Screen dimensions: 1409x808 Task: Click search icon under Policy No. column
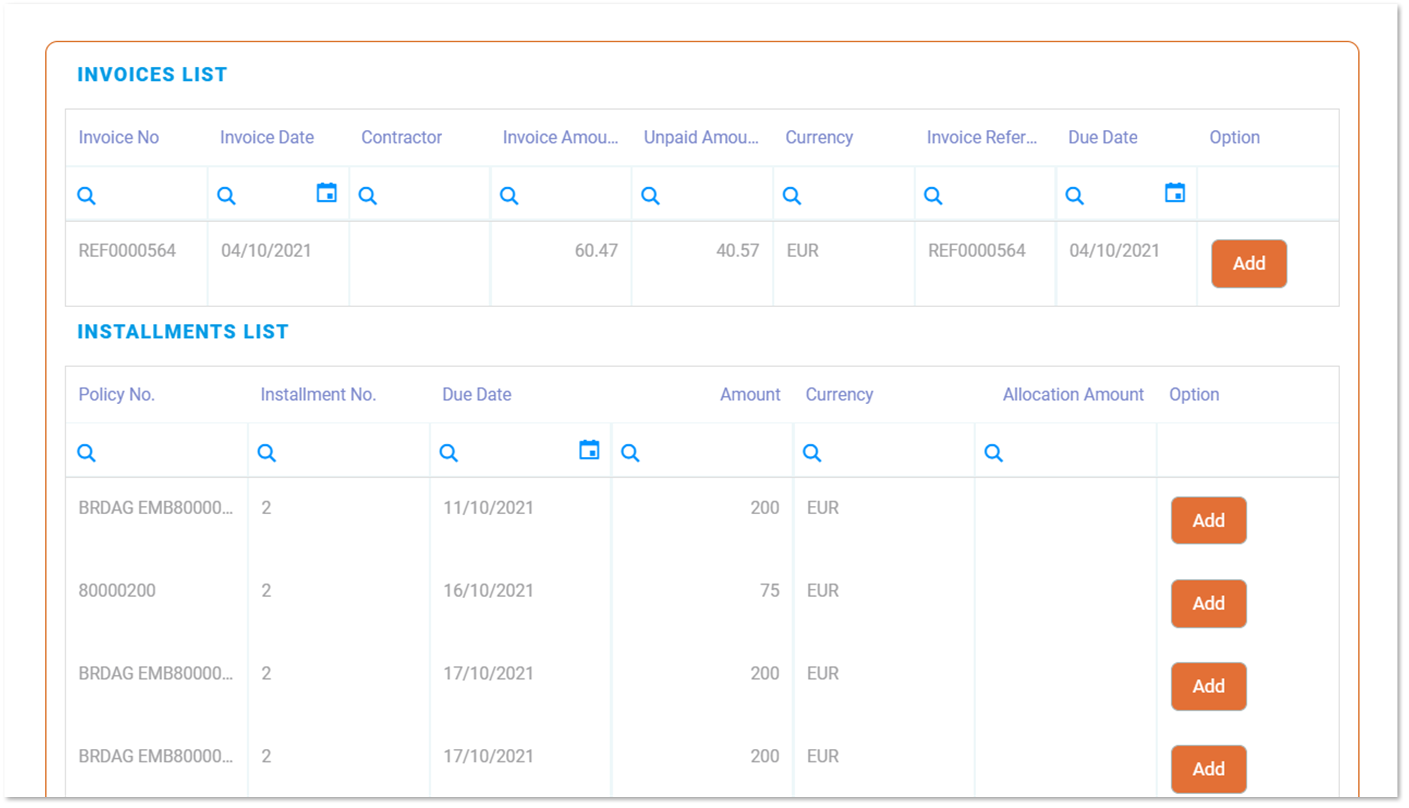(87, 453)
